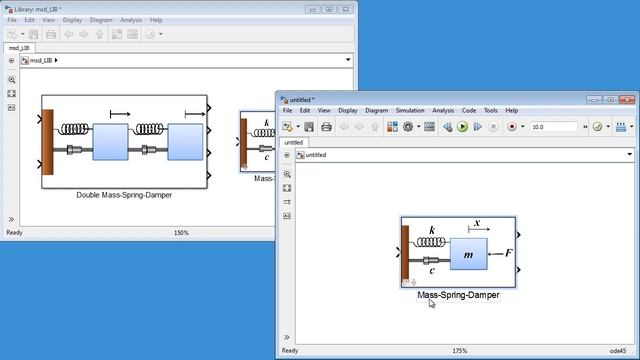Click the Mass-Spring-Damper label under the block

tap(458, 295)
